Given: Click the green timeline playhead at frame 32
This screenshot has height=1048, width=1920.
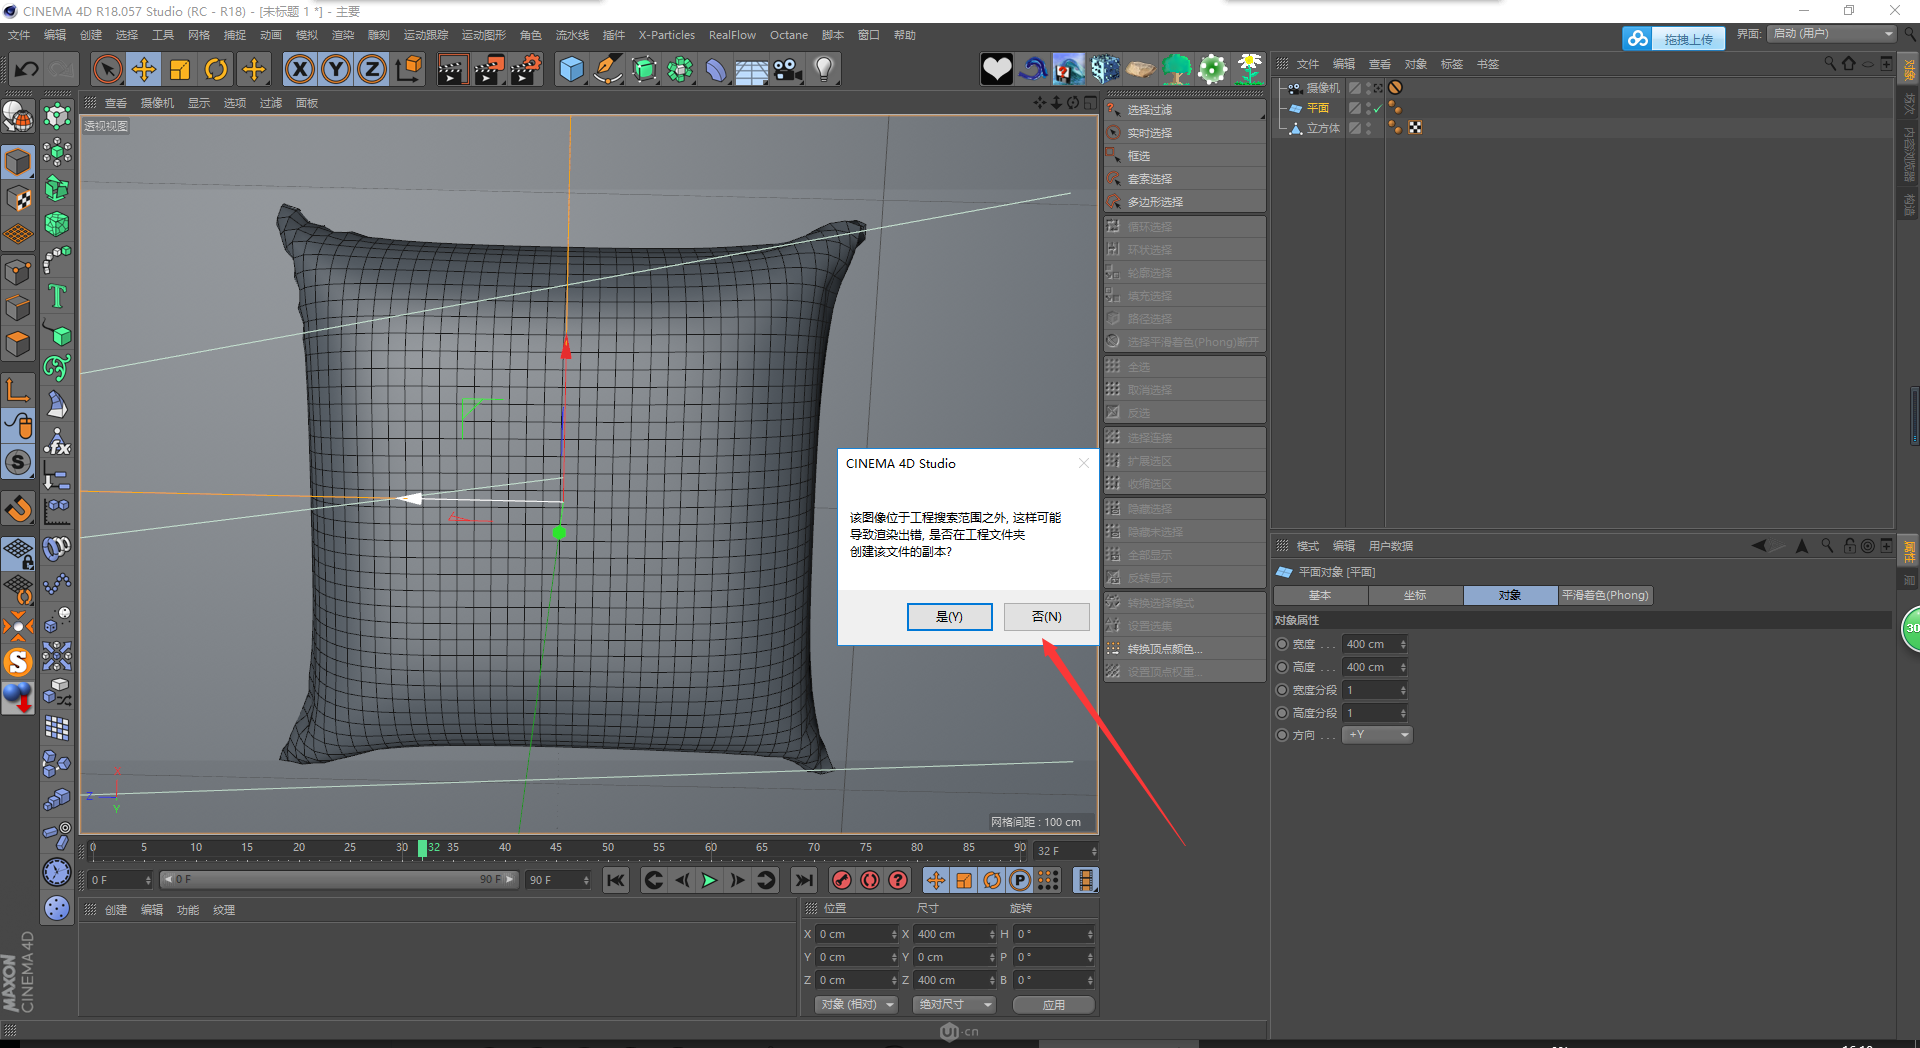Looking at the screenshot, I should click(422, 848).
